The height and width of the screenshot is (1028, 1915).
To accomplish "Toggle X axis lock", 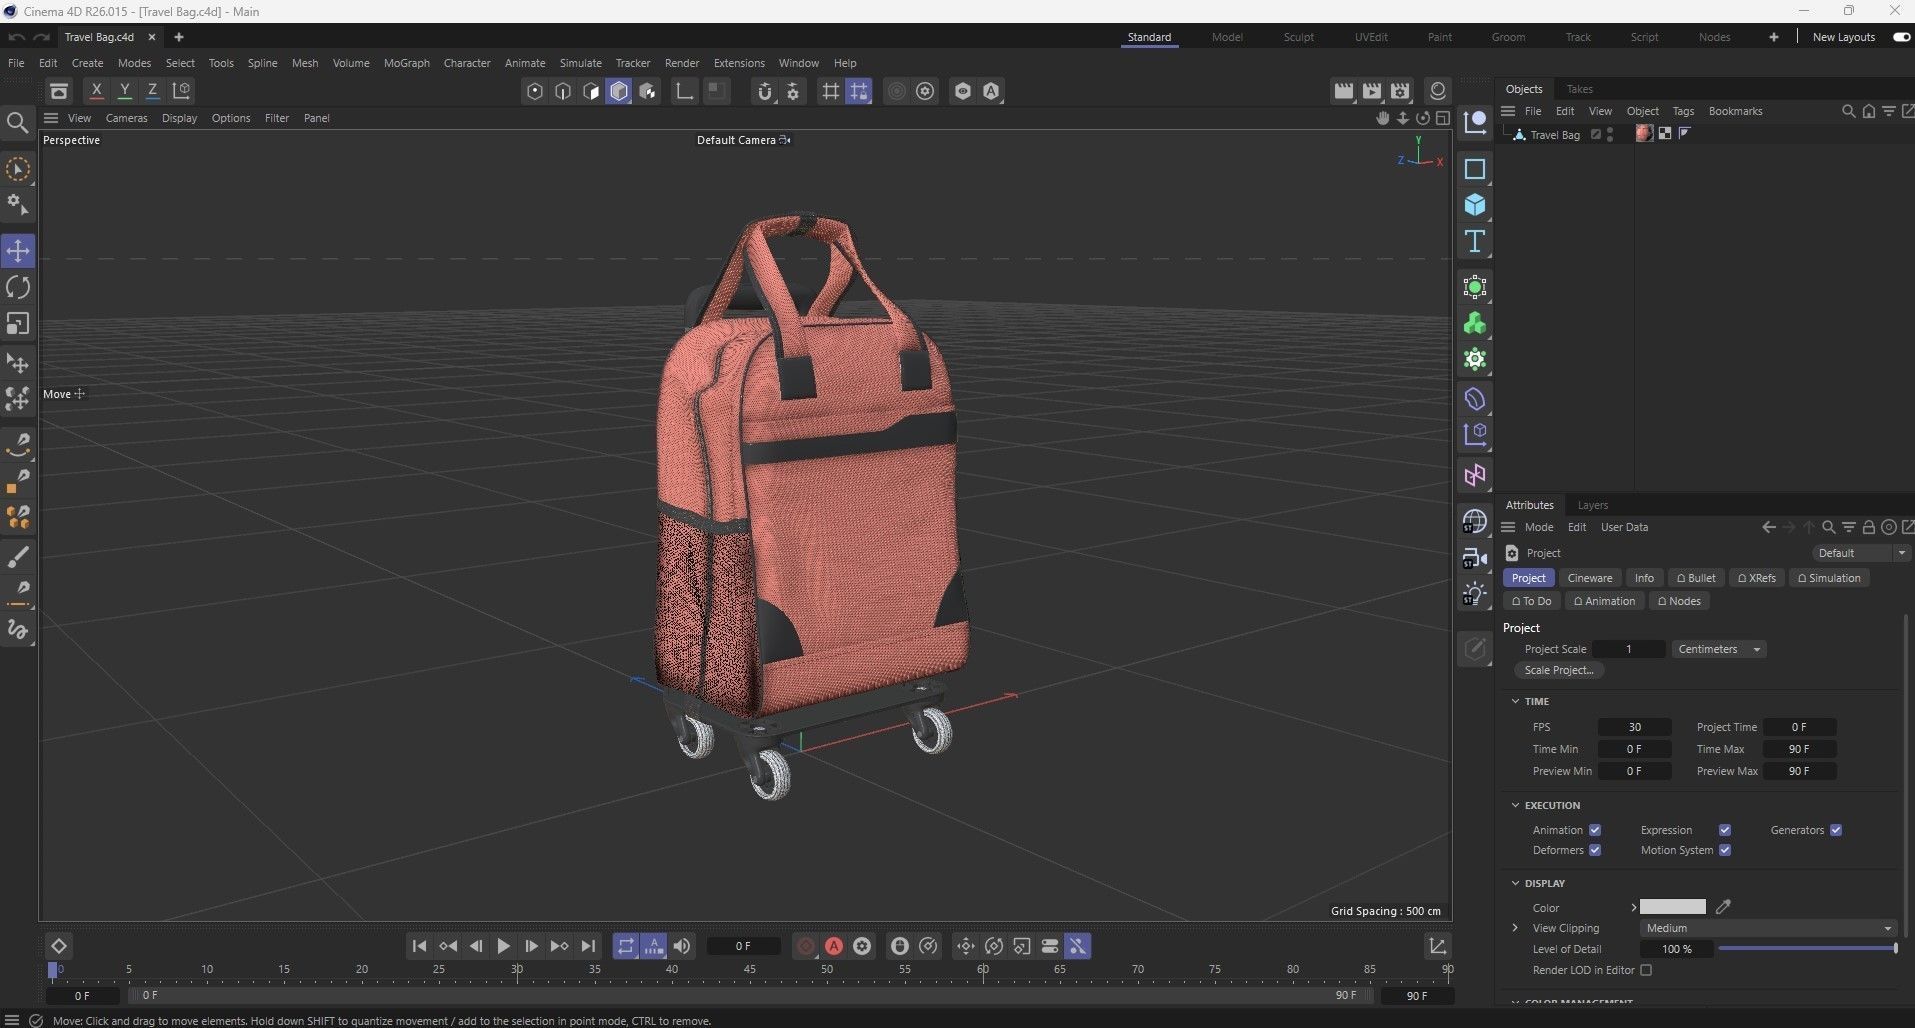I will click(96, 91).
